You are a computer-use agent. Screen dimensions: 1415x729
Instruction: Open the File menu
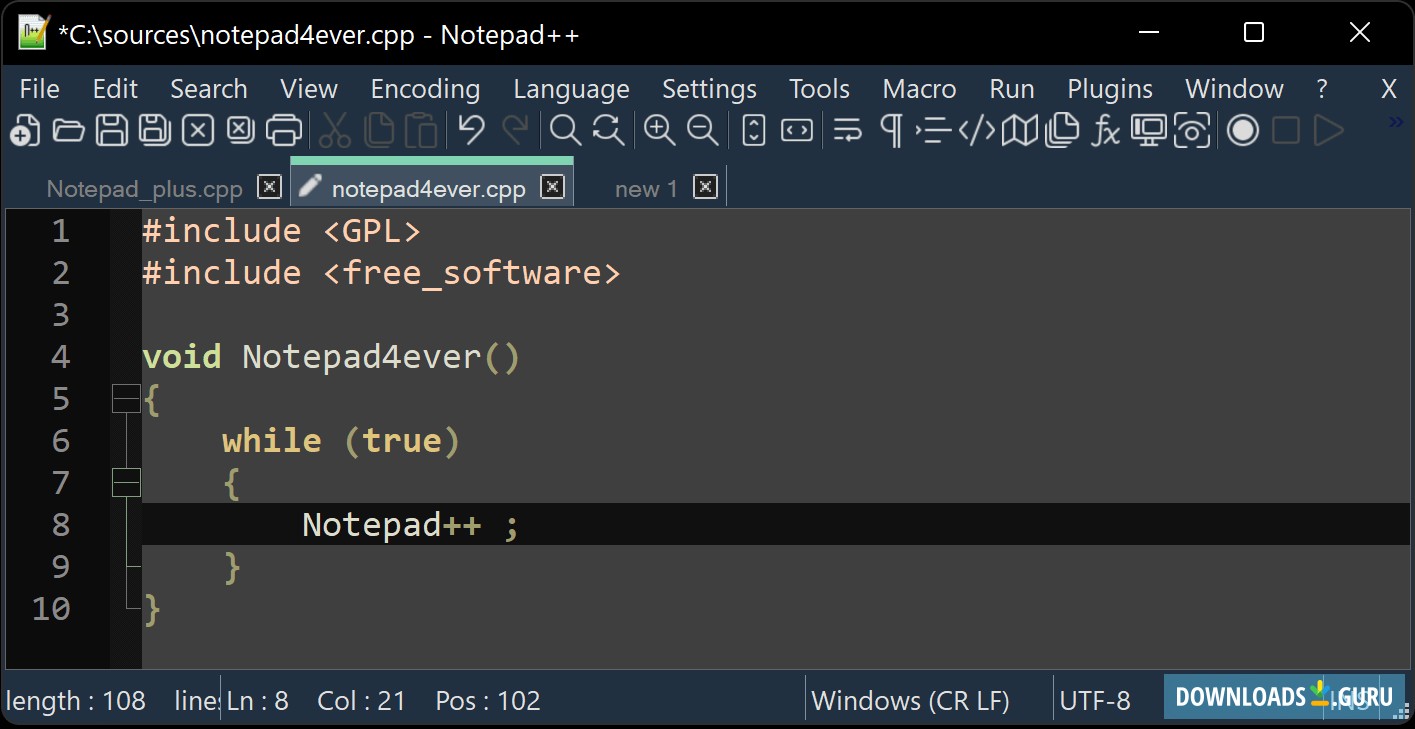40,89
